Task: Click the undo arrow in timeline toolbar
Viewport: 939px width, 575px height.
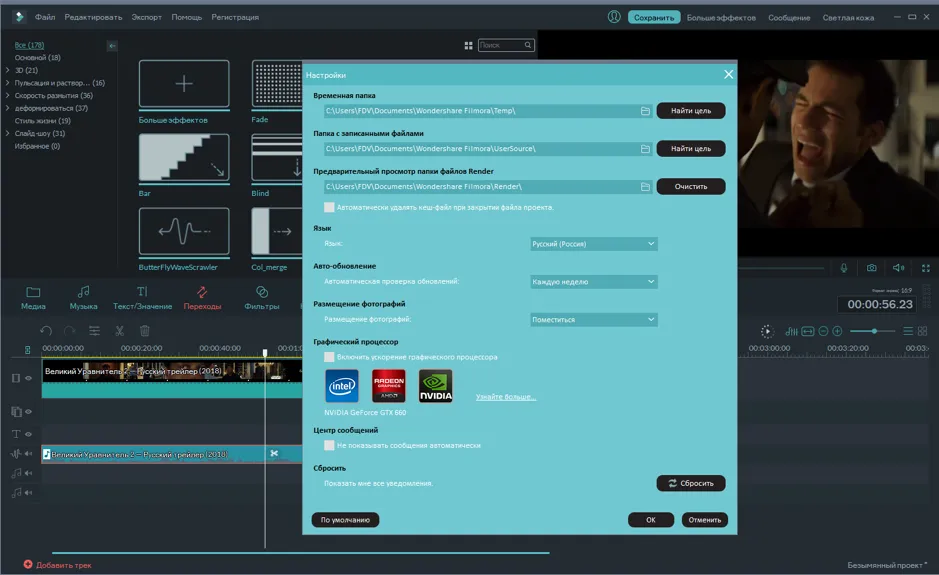Action: click(x=46, y=331)
